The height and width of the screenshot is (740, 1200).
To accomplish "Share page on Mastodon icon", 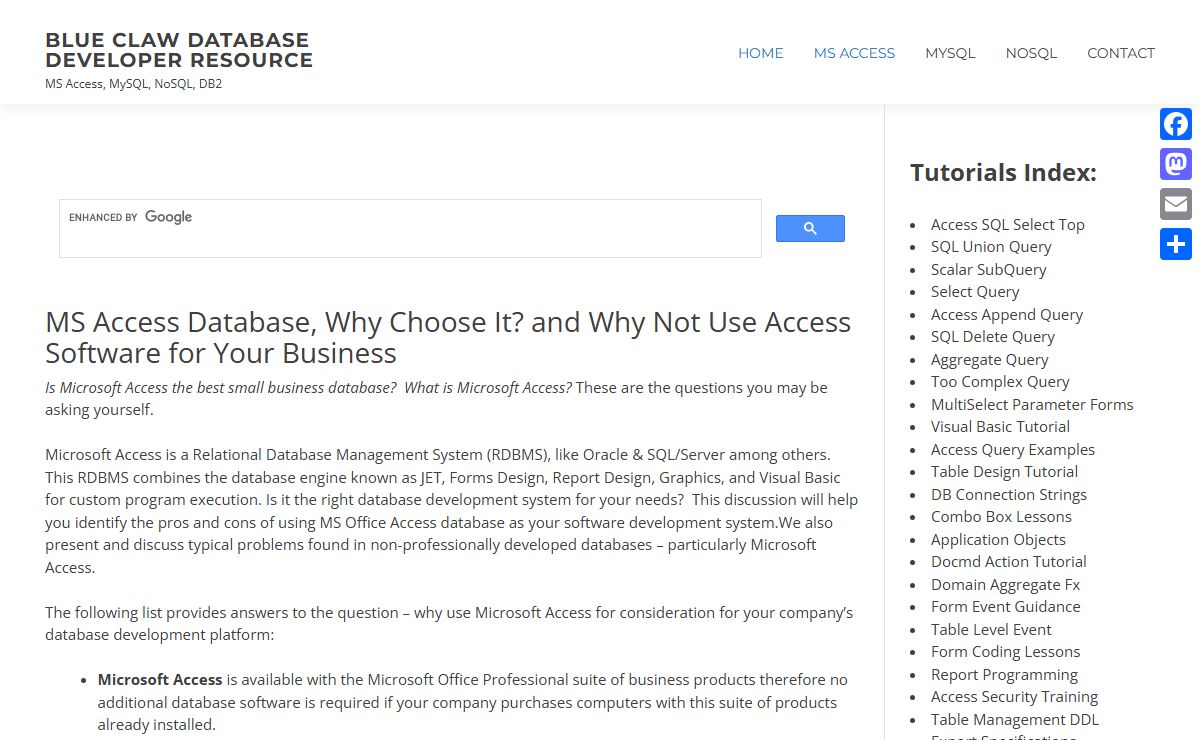I will 1176,164.
